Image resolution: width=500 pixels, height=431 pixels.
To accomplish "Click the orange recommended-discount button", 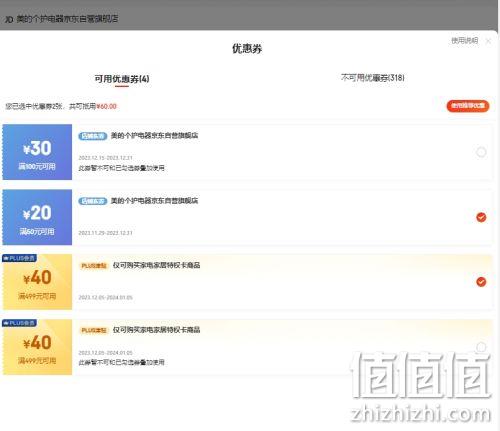I will pos(468,106).
